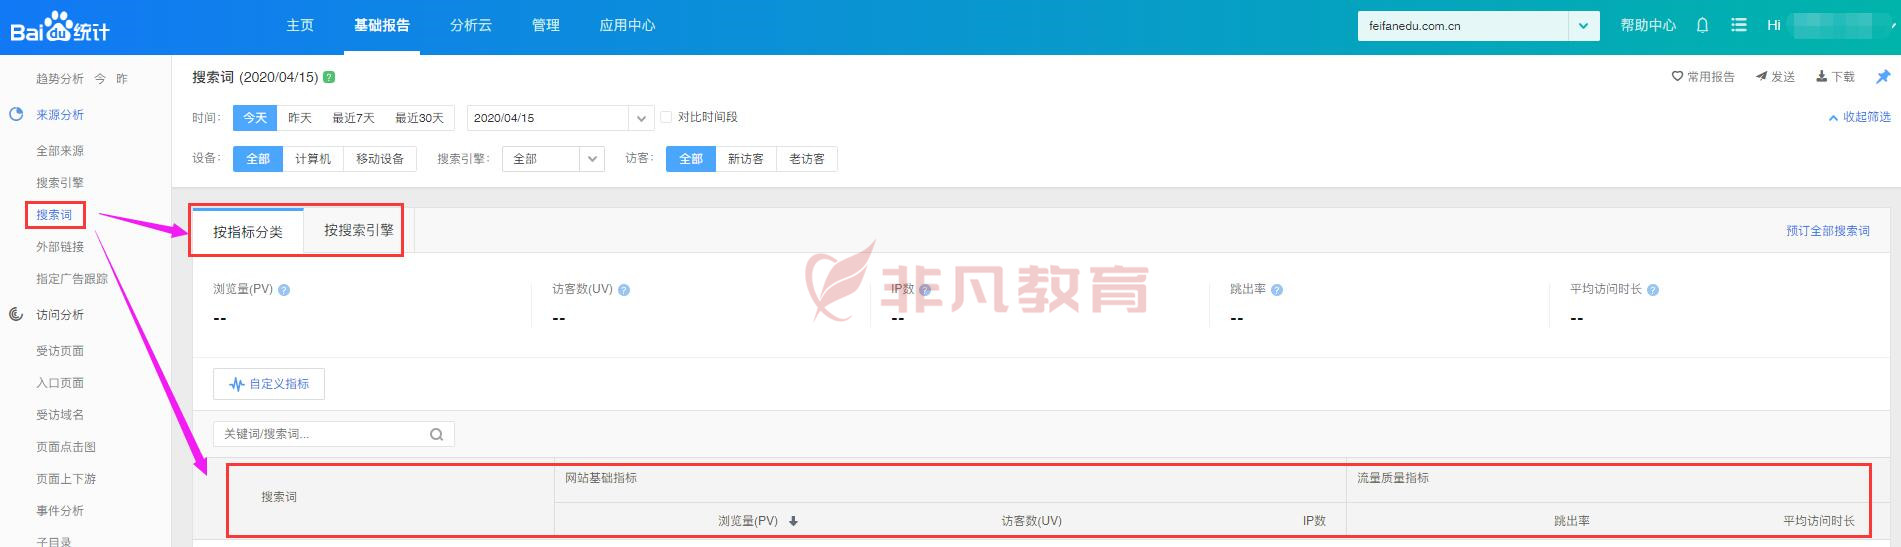
Task: Open 帮助中心 link
Action: click(x=1648, y=25)
